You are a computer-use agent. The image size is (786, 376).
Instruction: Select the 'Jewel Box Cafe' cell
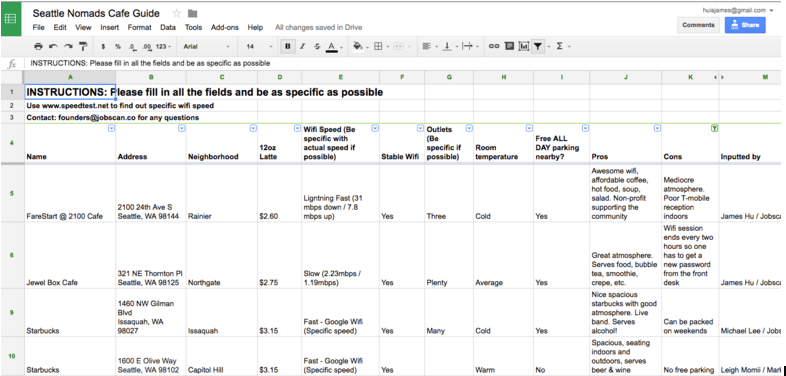pos(70,255)
